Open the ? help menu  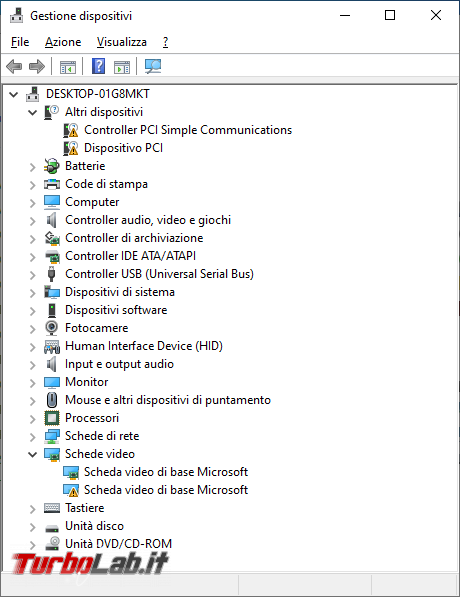pyautogui.click(x=165, y=42)
